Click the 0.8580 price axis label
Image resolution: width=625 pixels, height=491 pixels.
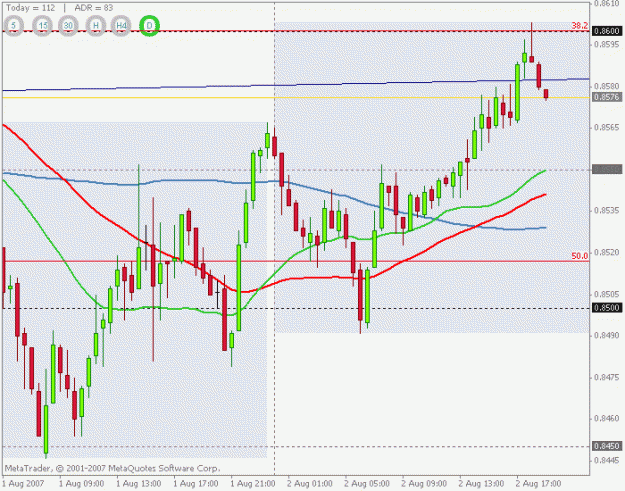point(607,86)
